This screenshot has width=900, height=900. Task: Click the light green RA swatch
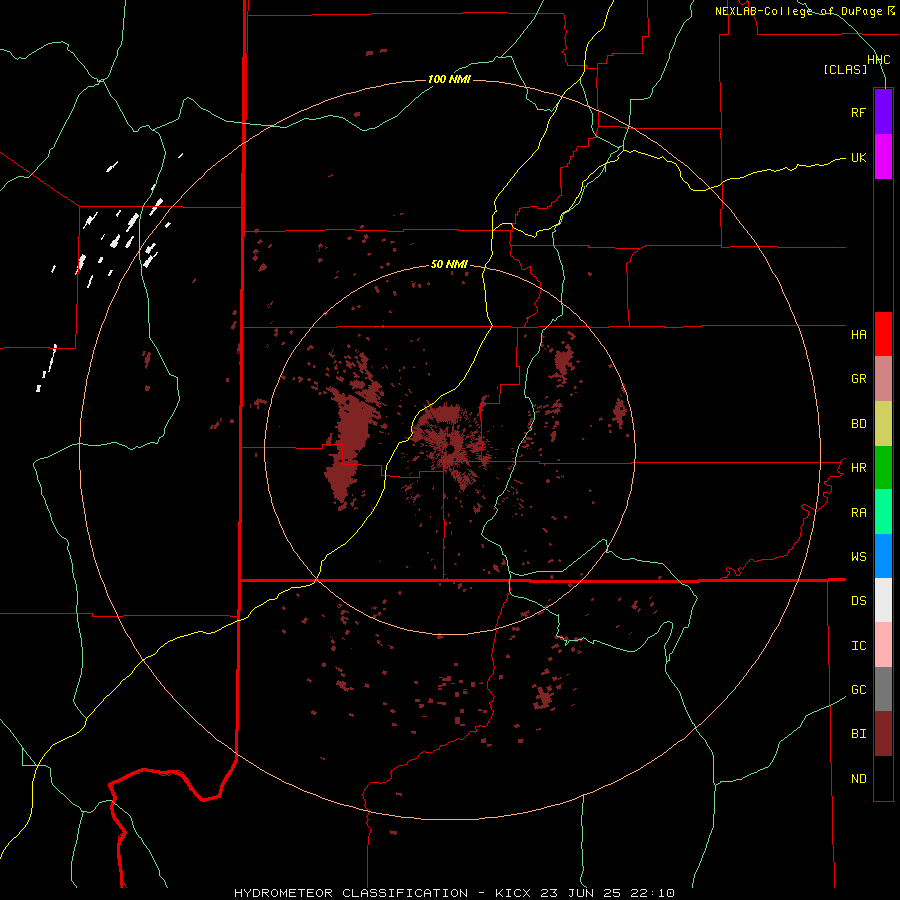pos(883,512)
